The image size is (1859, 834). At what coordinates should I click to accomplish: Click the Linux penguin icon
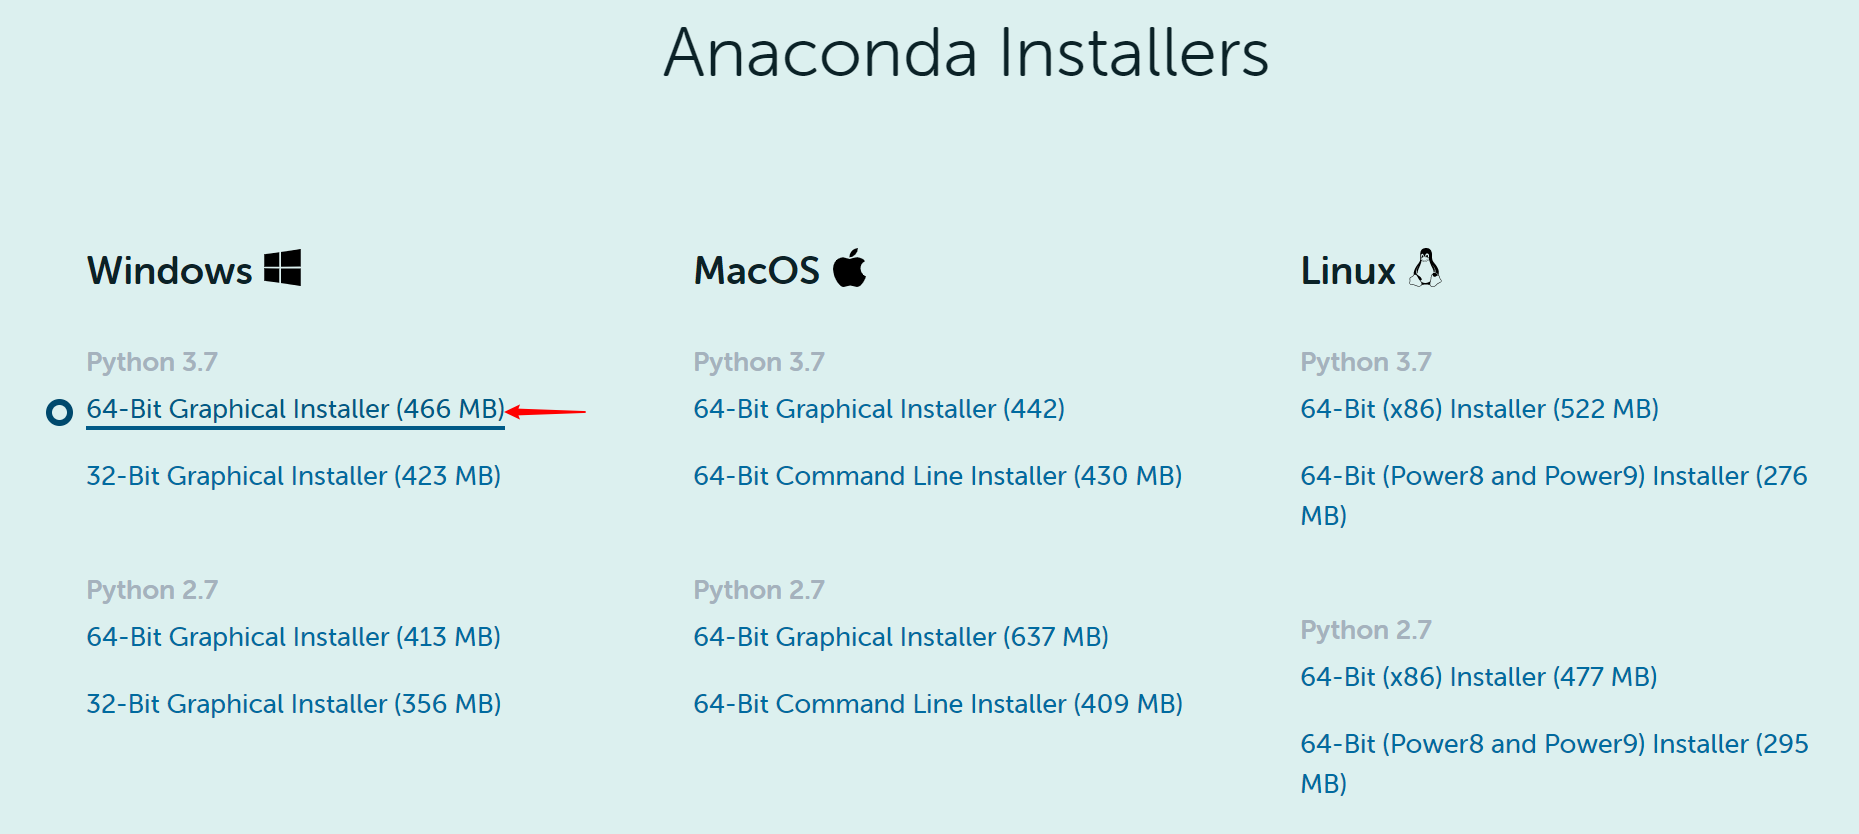tap(1426, 268)
